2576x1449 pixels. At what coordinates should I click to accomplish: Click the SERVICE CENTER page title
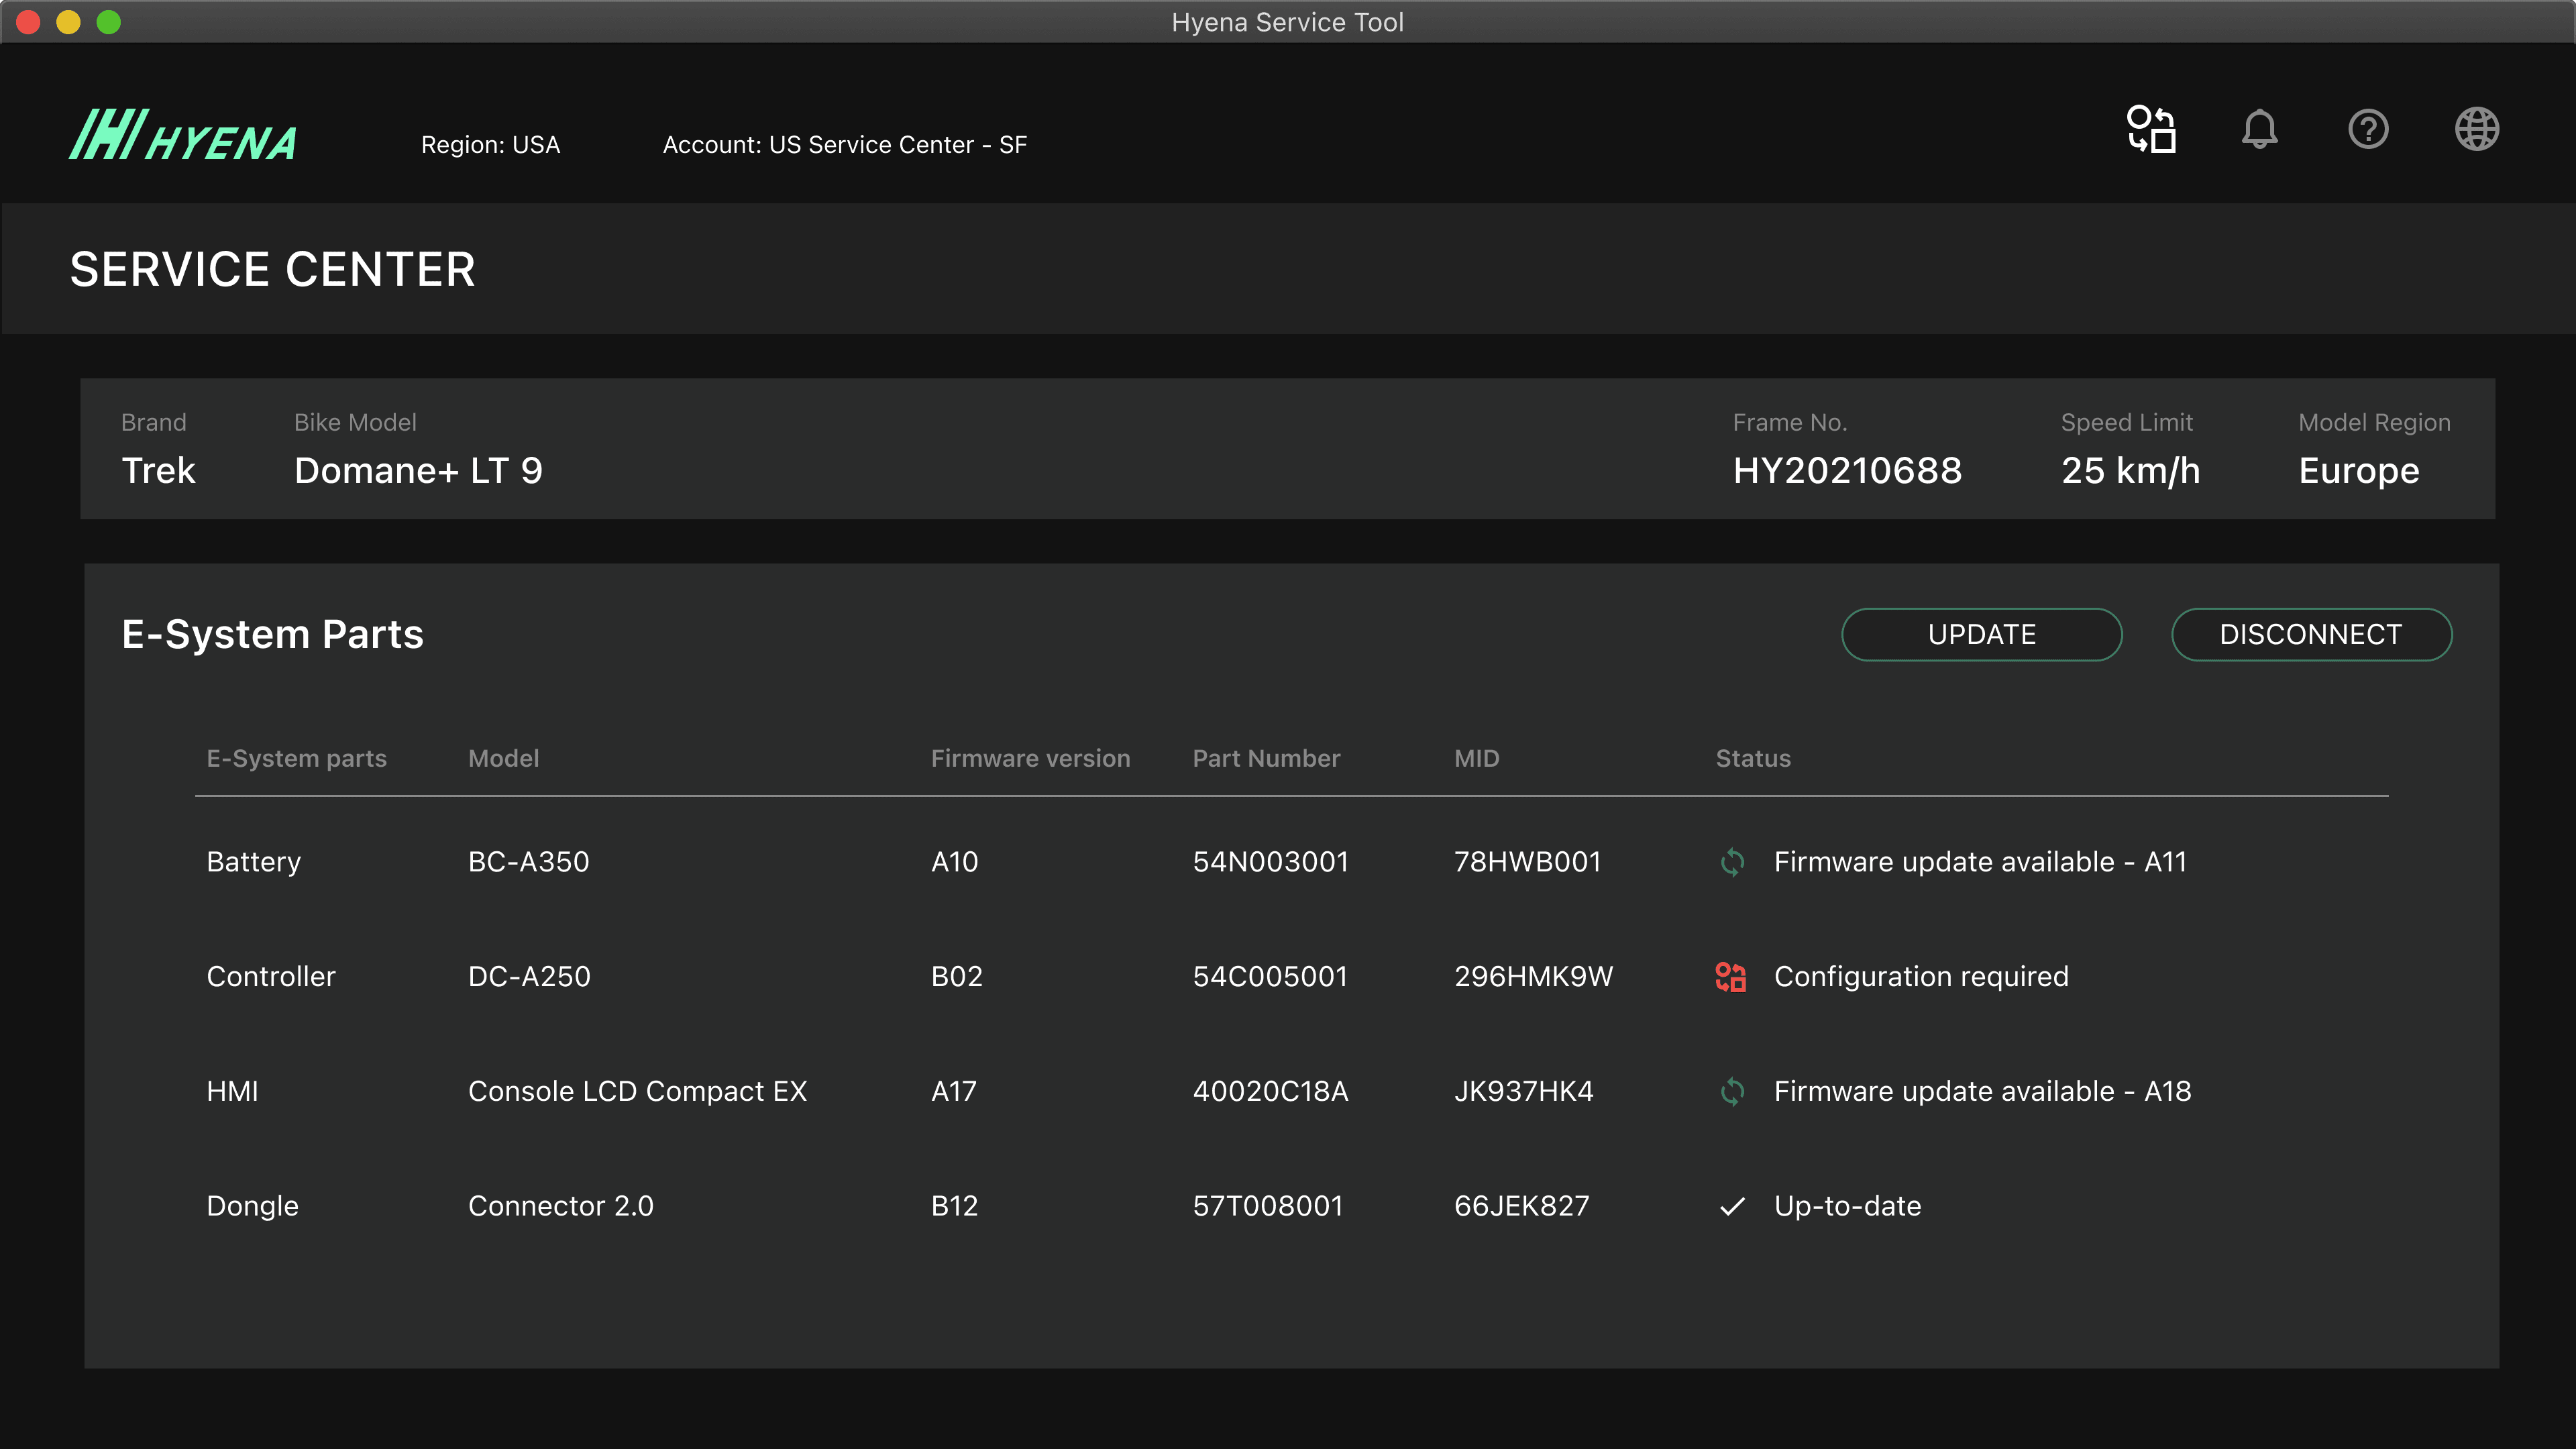pos(272,268)
